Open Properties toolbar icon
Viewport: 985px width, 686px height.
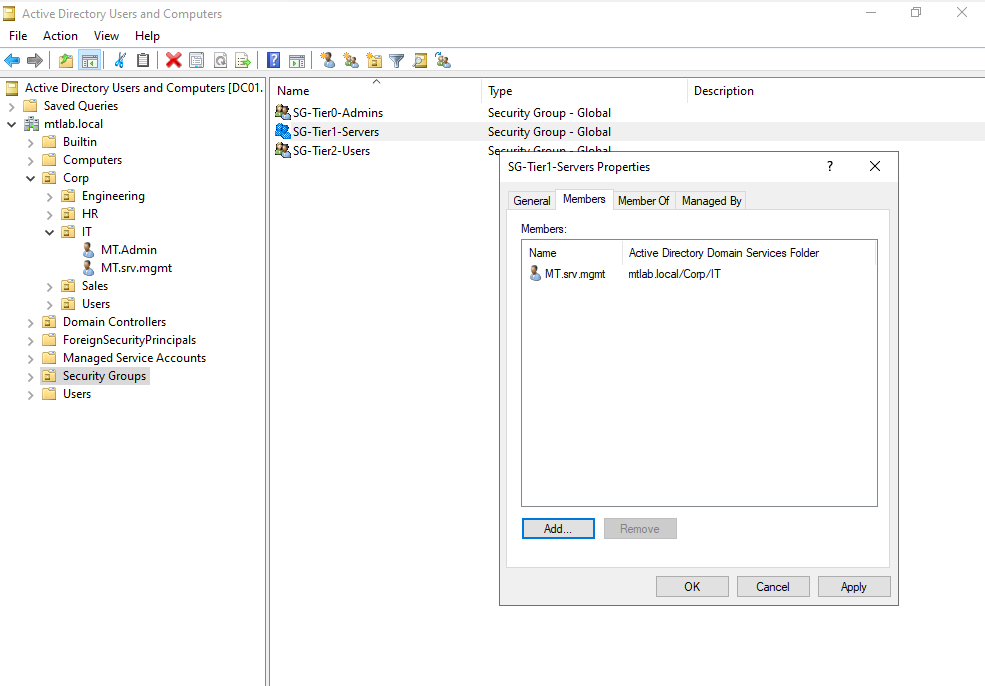pos(197,60)
